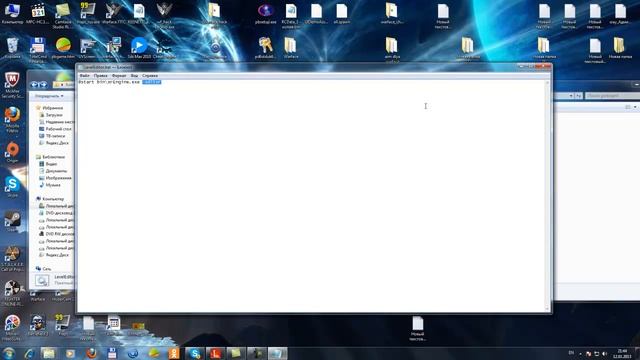640x360 pixels.
Task: Open the Вид menu in Notepad
Action: [x=134, y=76]
